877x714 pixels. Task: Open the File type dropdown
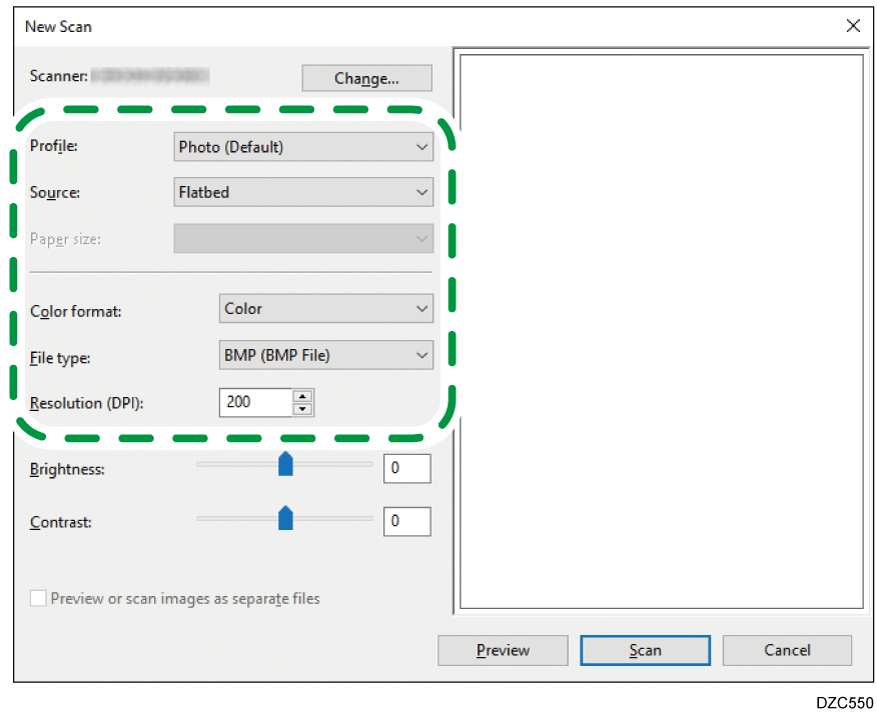[x=325, y=354]
